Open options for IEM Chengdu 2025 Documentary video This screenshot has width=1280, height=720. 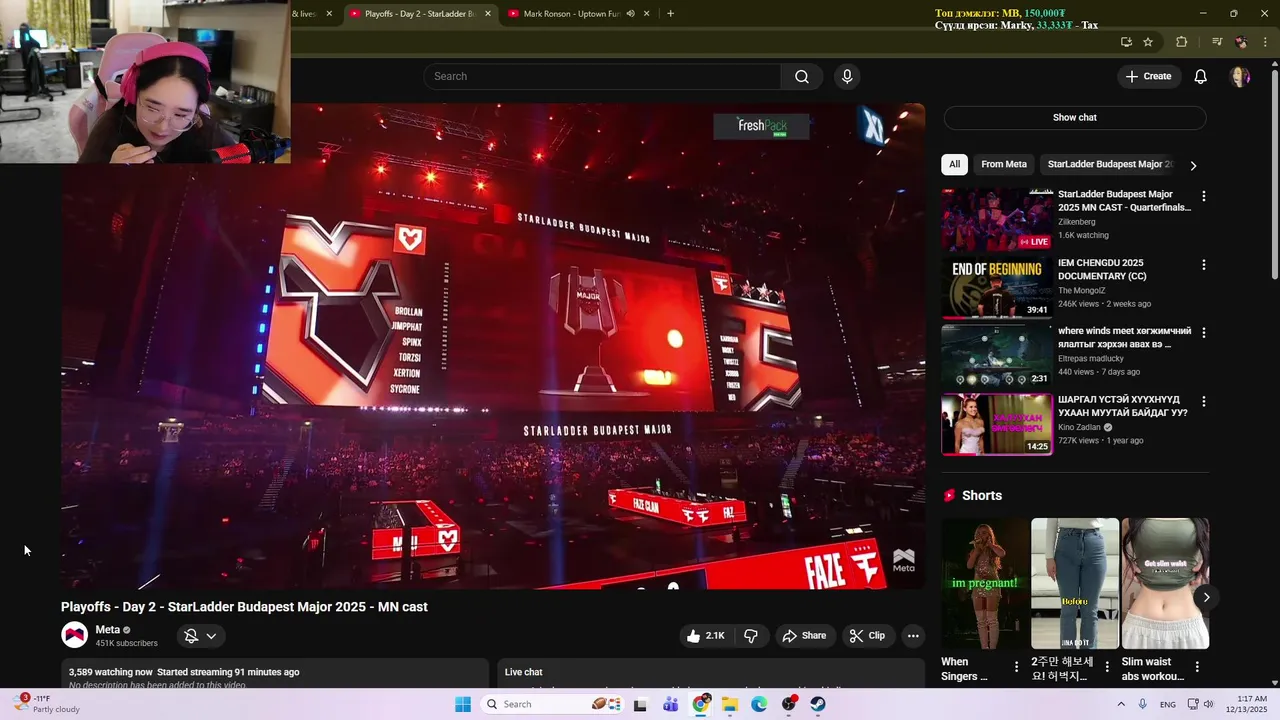[1203, 265]
